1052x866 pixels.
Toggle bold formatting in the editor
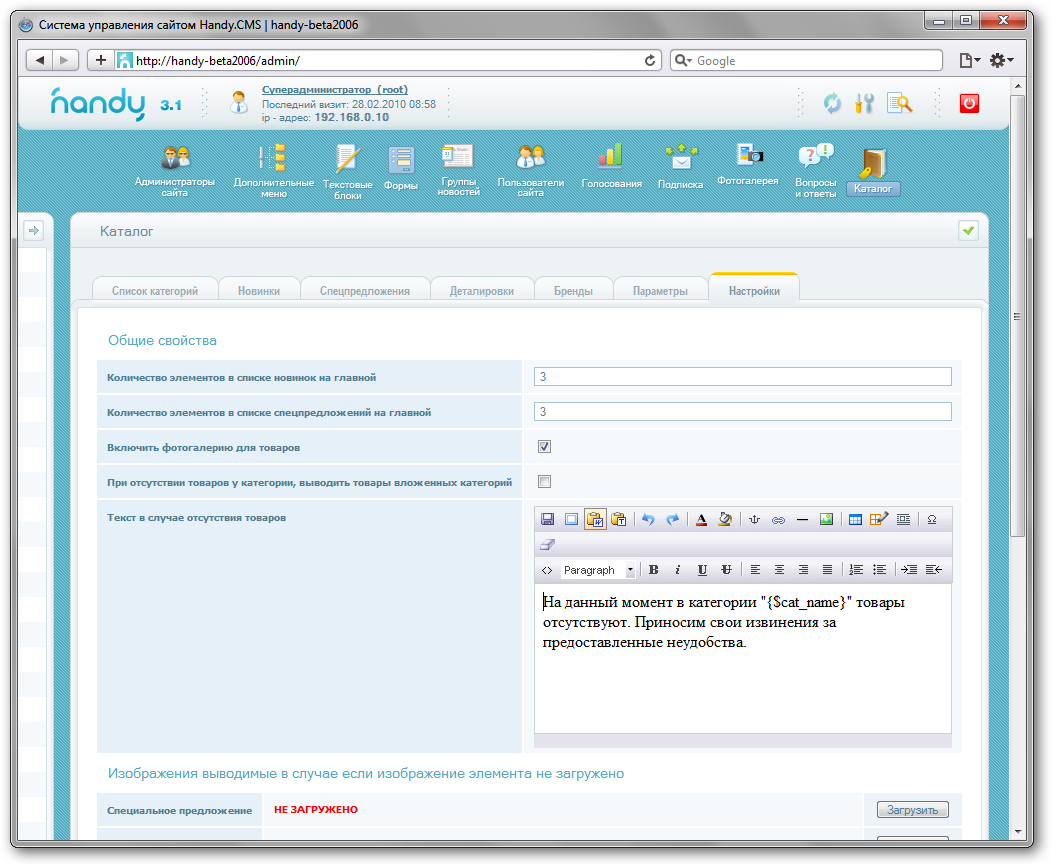(653, 570)
